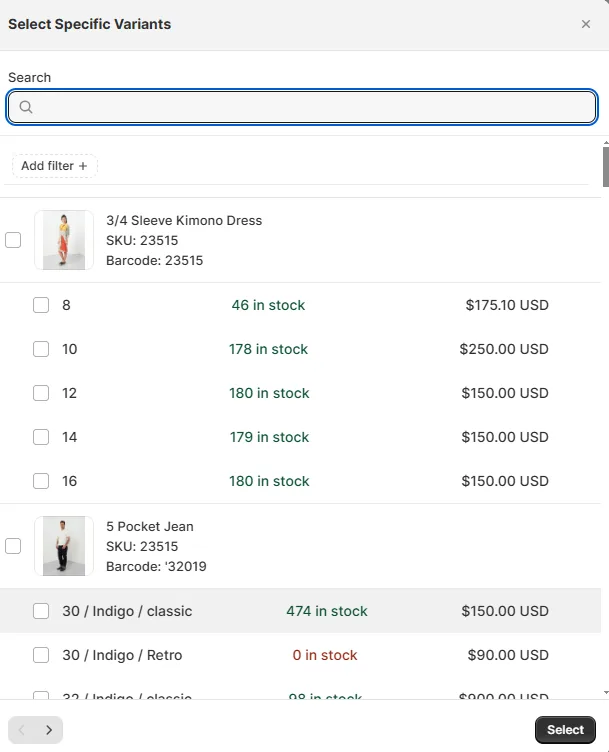Open the 3/4 Sleeve Kimono Dress thumbnail
Screen dimensions: 609x752
click(64, 240)
